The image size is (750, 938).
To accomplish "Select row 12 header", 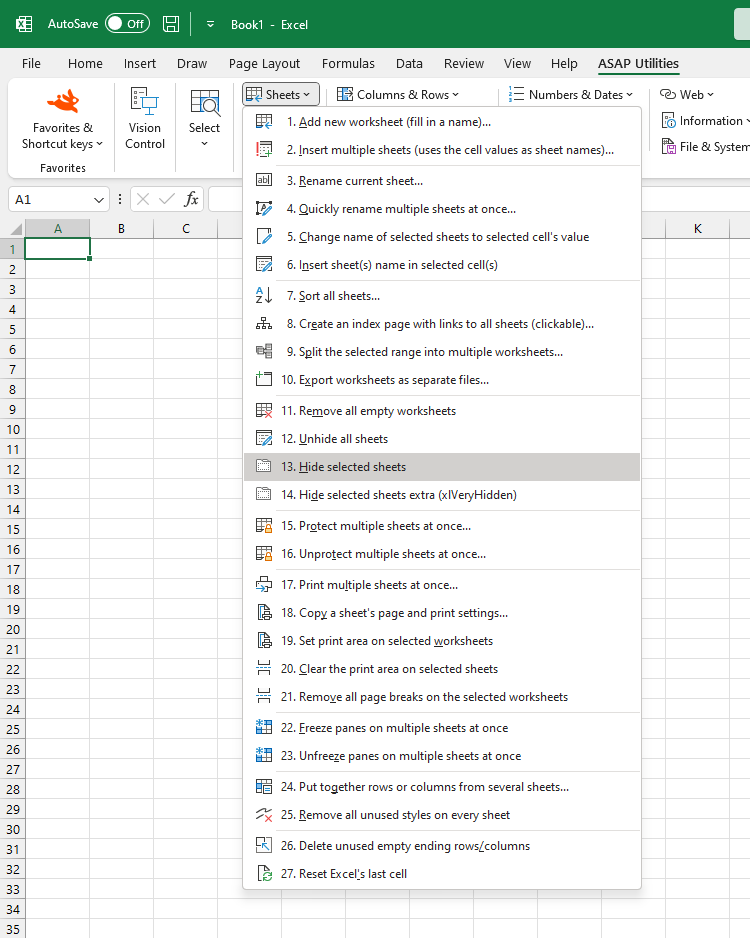I will [x=13, y=469].
